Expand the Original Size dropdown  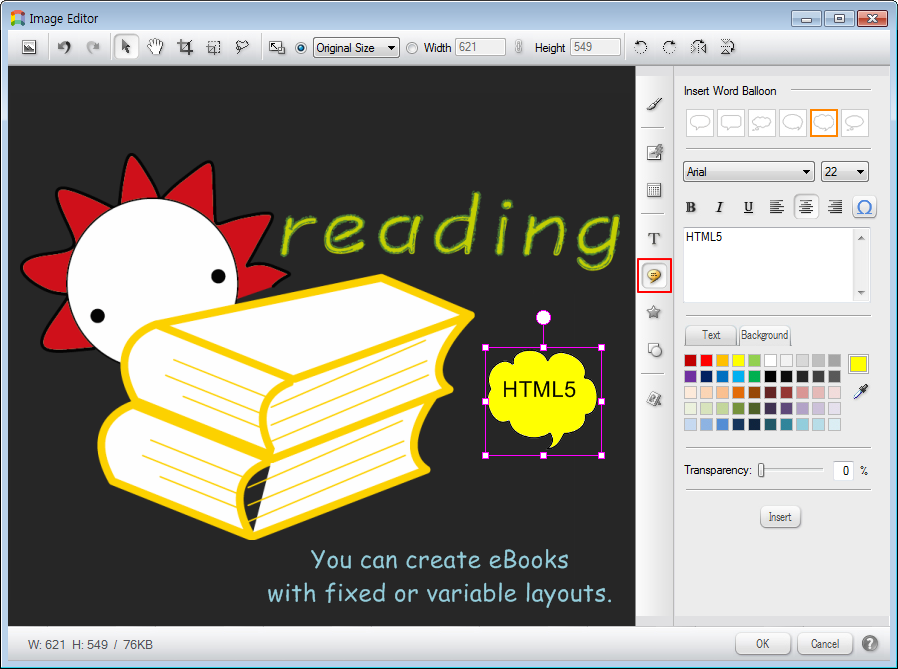click(356, 47)
